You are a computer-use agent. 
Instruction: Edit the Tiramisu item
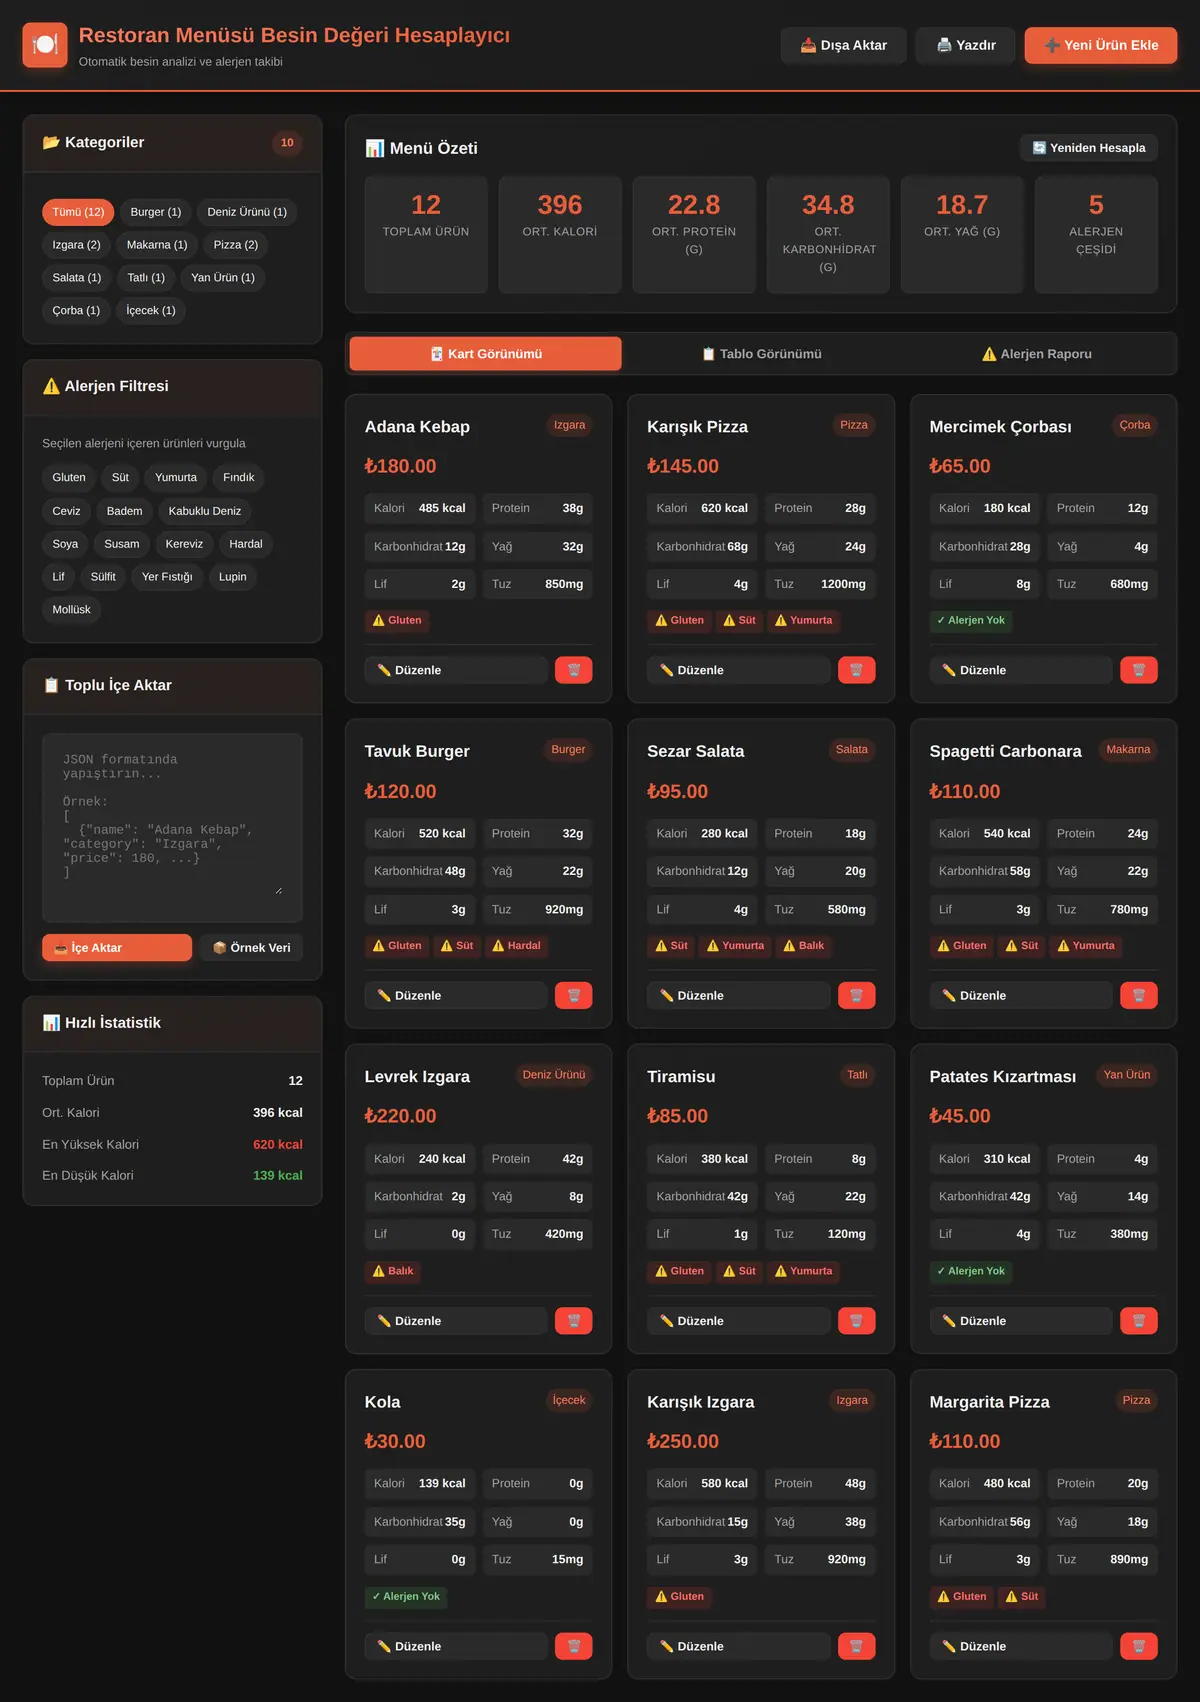click(739, 1321)
